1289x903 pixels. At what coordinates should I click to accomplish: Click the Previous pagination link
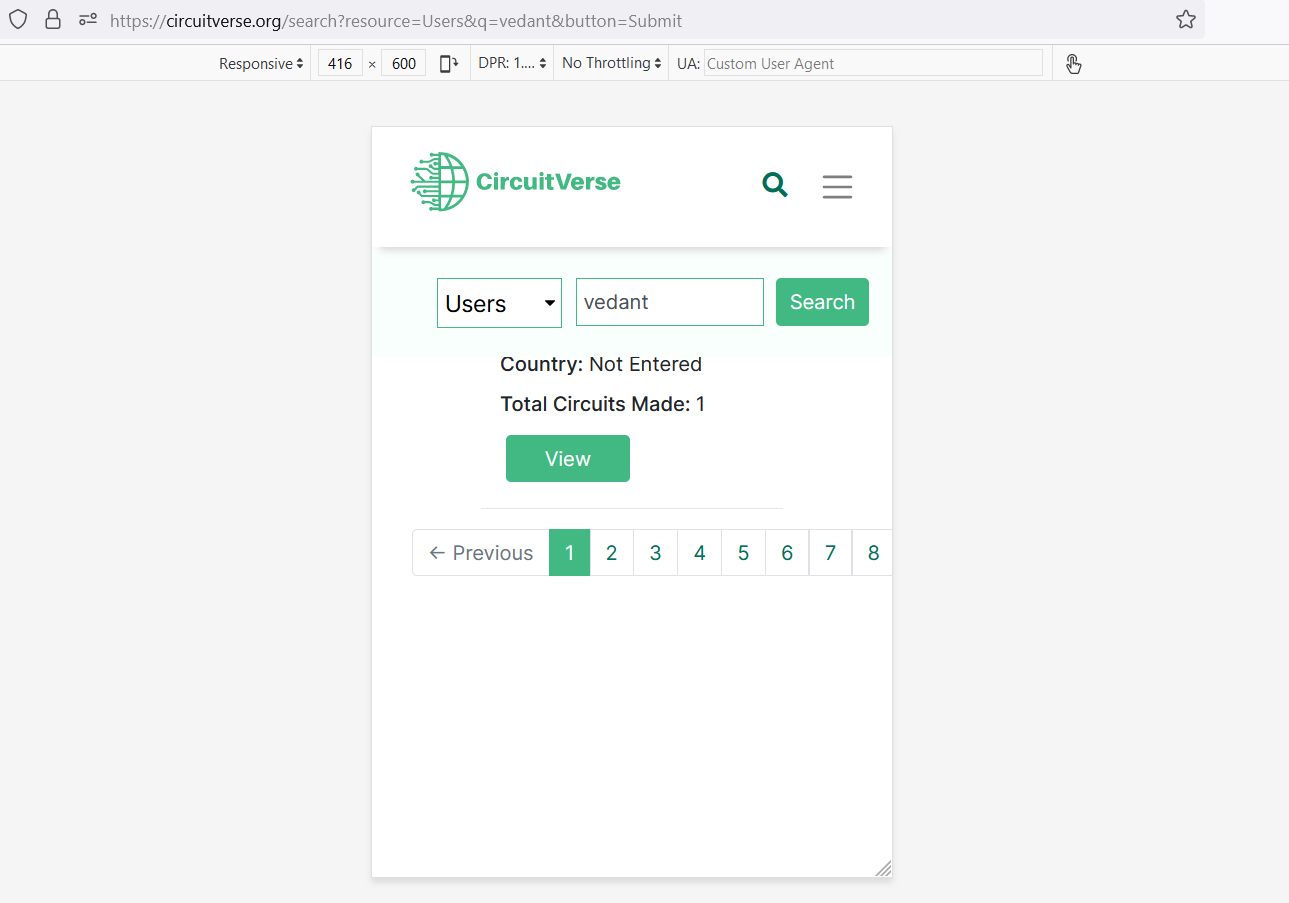pos(481,552)
